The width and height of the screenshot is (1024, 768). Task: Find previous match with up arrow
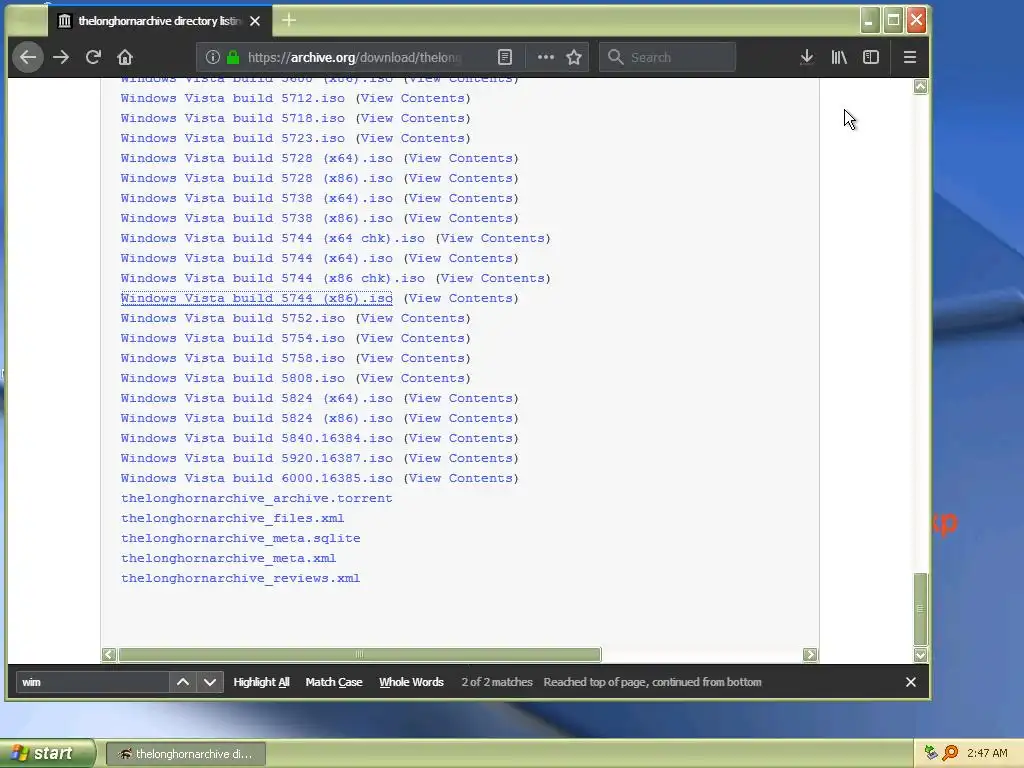[183, 682]
